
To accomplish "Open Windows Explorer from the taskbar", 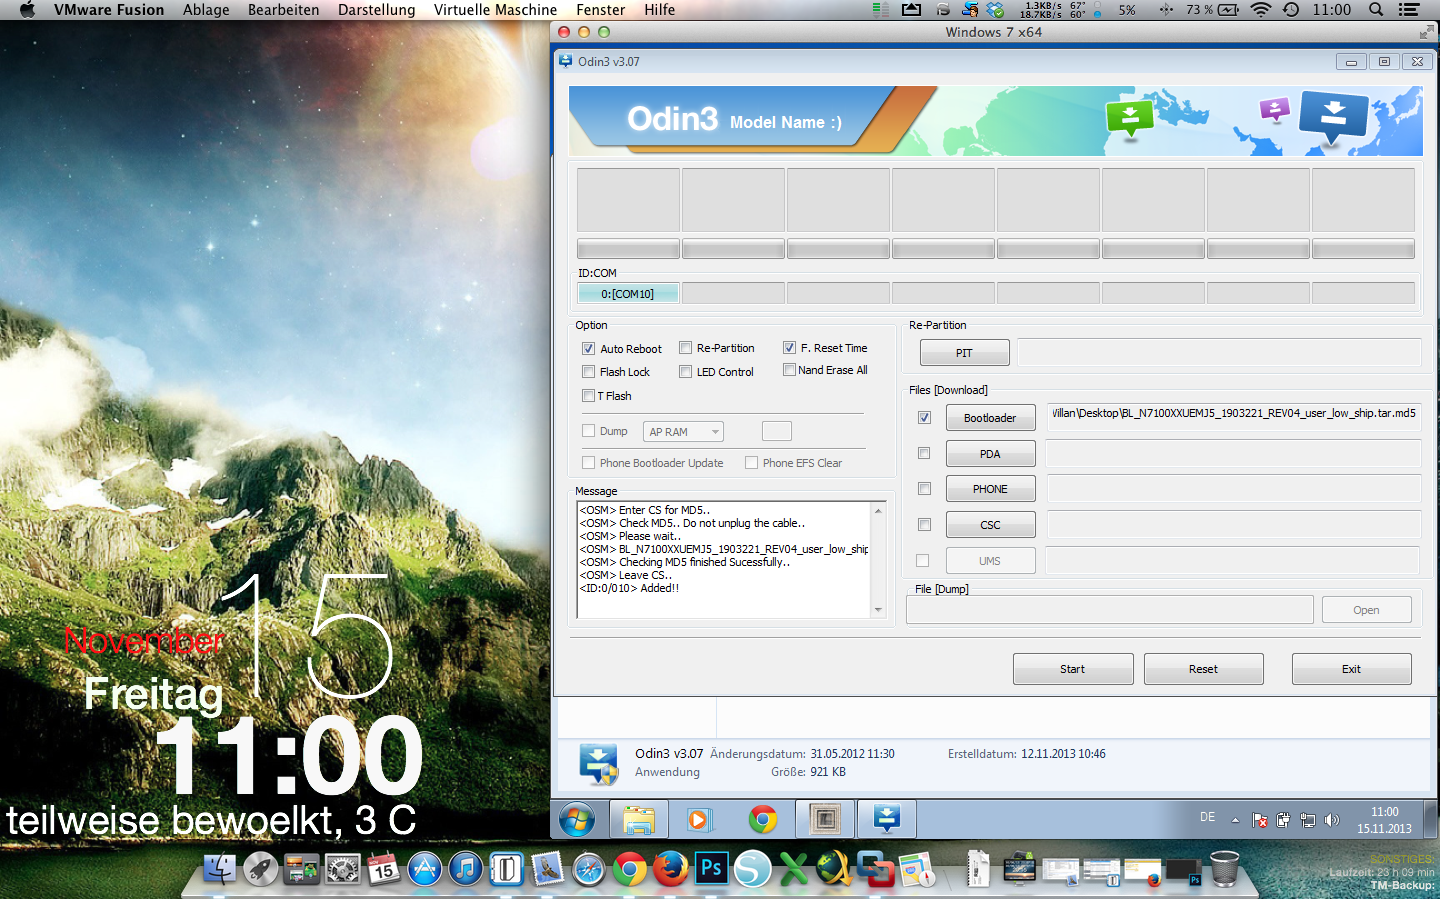I will click(639, 820).
